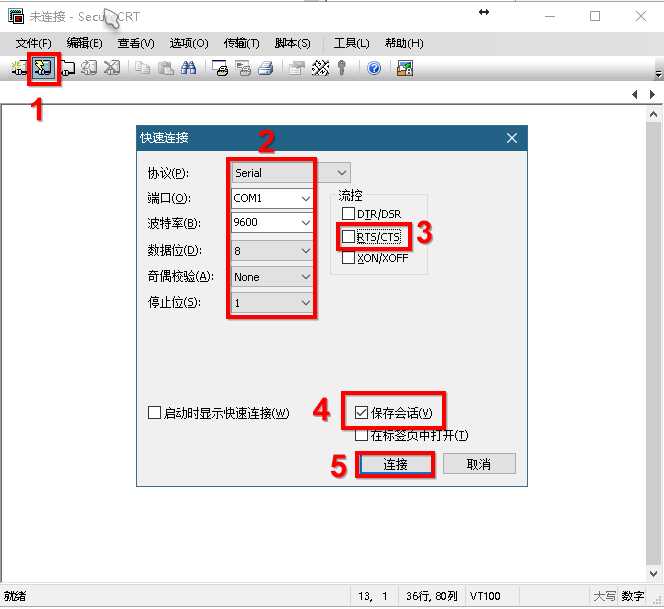Click the terminal scrollbar down arrow

653,574
